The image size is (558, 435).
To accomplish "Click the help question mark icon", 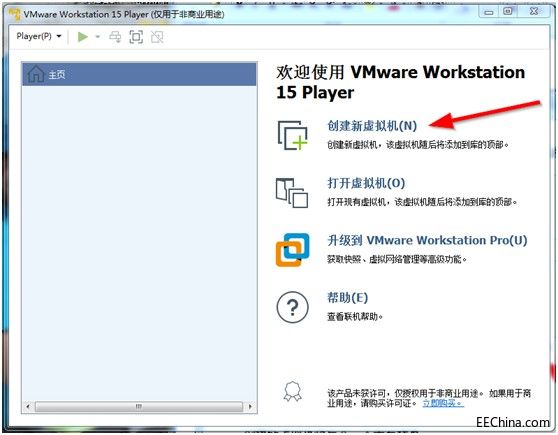I will pos(293,307).
